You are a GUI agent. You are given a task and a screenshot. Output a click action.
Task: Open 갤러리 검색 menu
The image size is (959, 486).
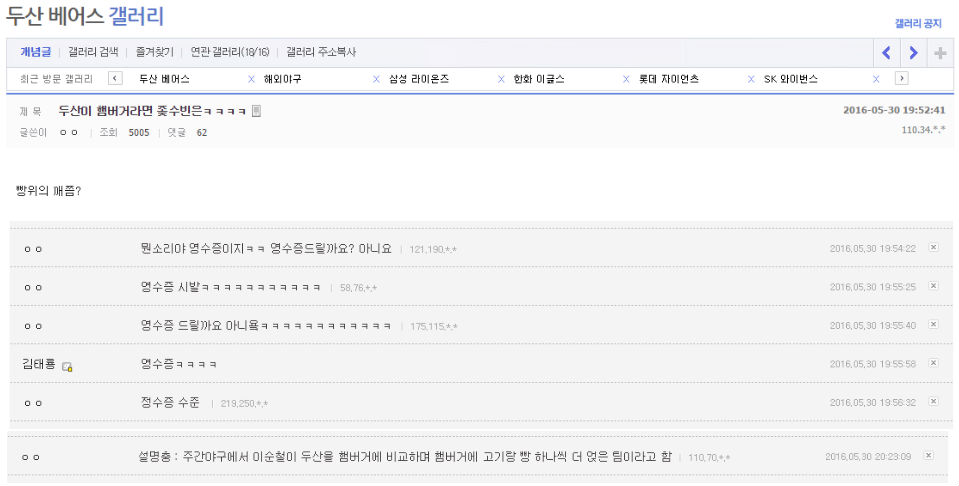click(93, 52)
